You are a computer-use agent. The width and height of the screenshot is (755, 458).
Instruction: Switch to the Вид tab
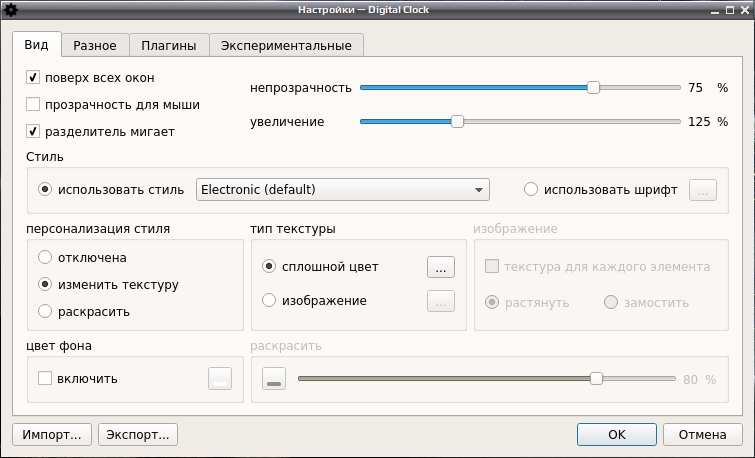pyautogui.click(x=37, y=45)
